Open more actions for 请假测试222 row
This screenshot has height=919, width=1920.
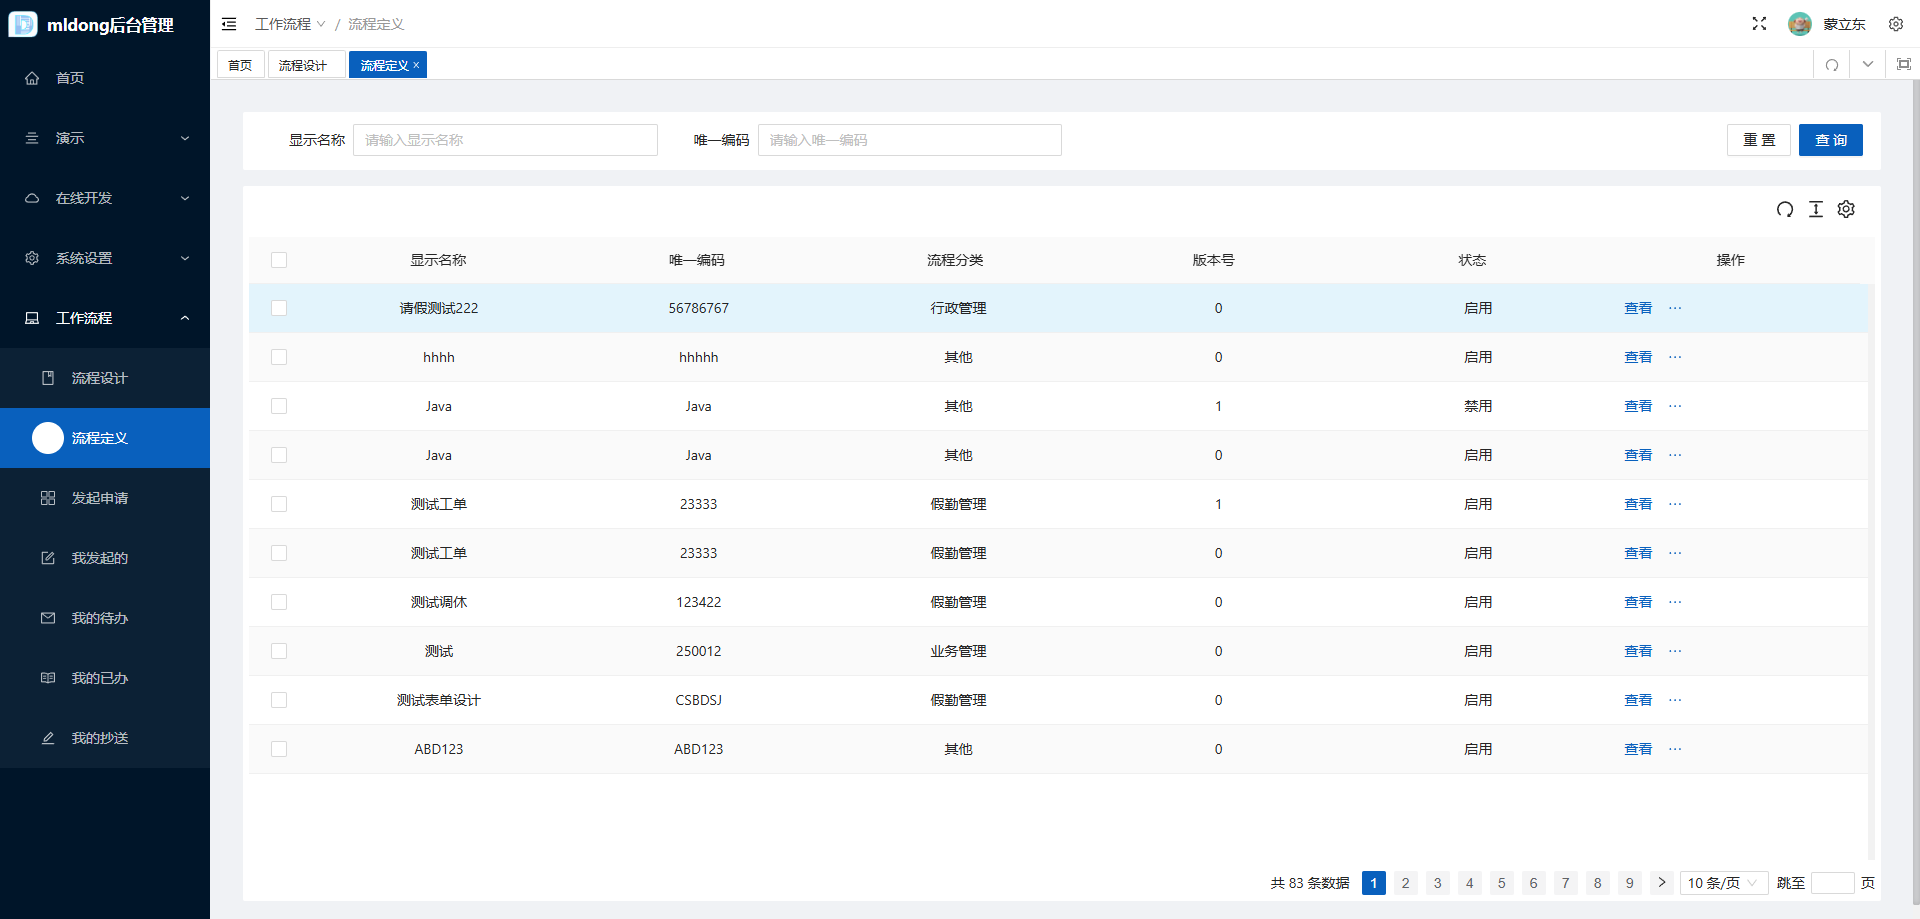point(1675,308)
